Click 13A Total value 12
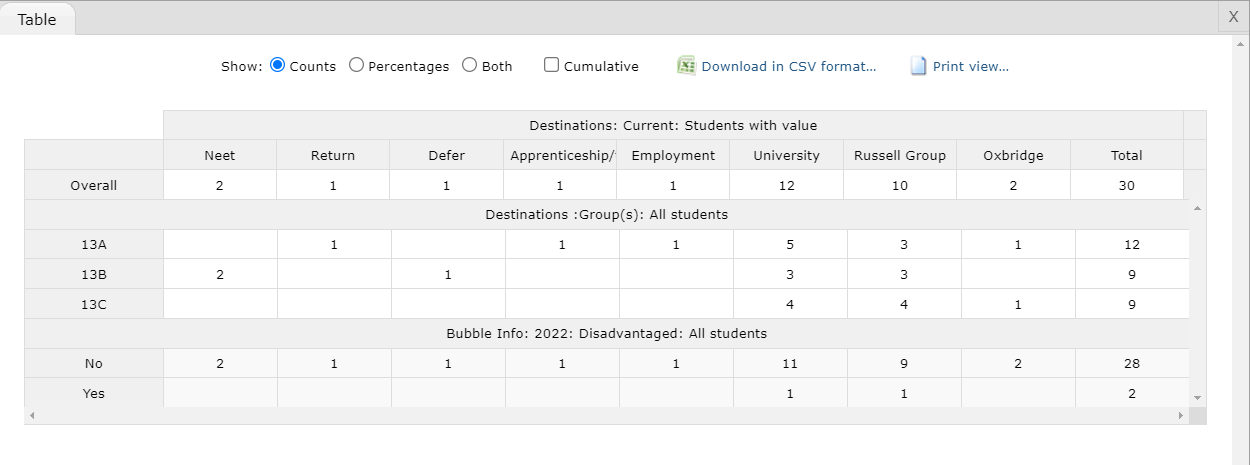This screenshot has height=465, width=1250. click(x=1132, y=244)
